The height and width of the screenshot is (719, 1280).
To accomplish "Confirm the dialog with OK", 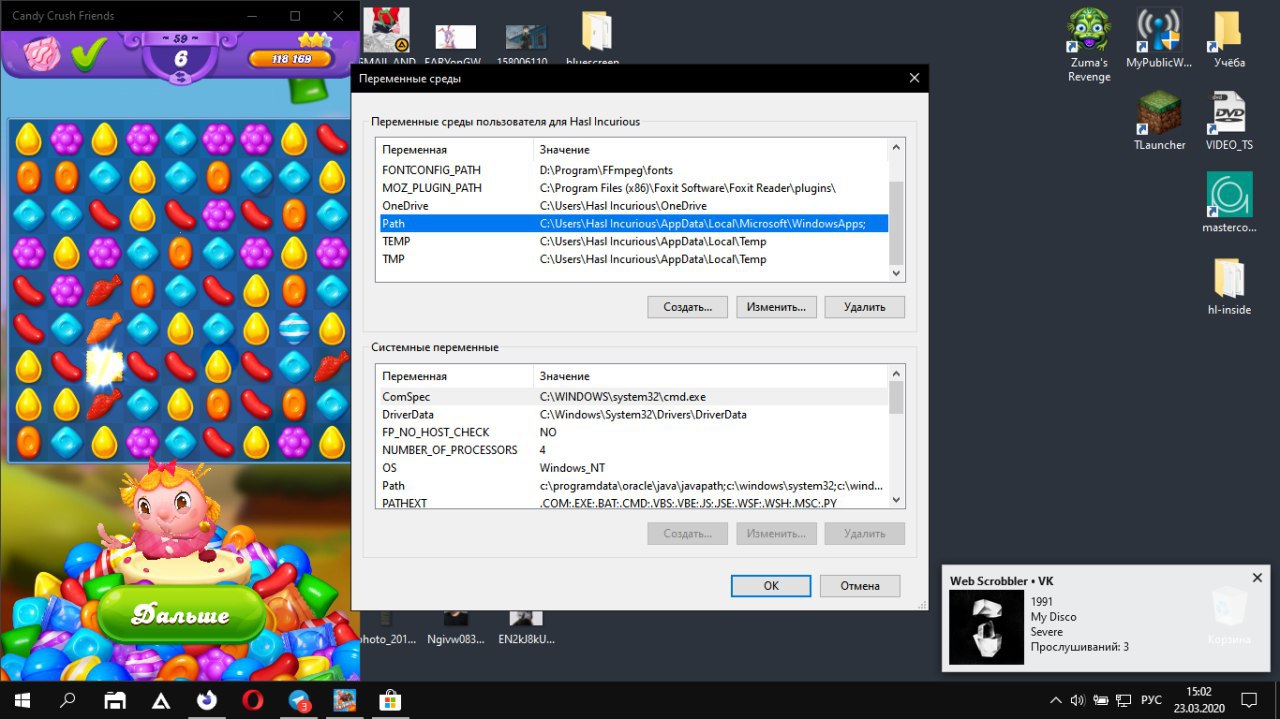I will tap(771, 586).
